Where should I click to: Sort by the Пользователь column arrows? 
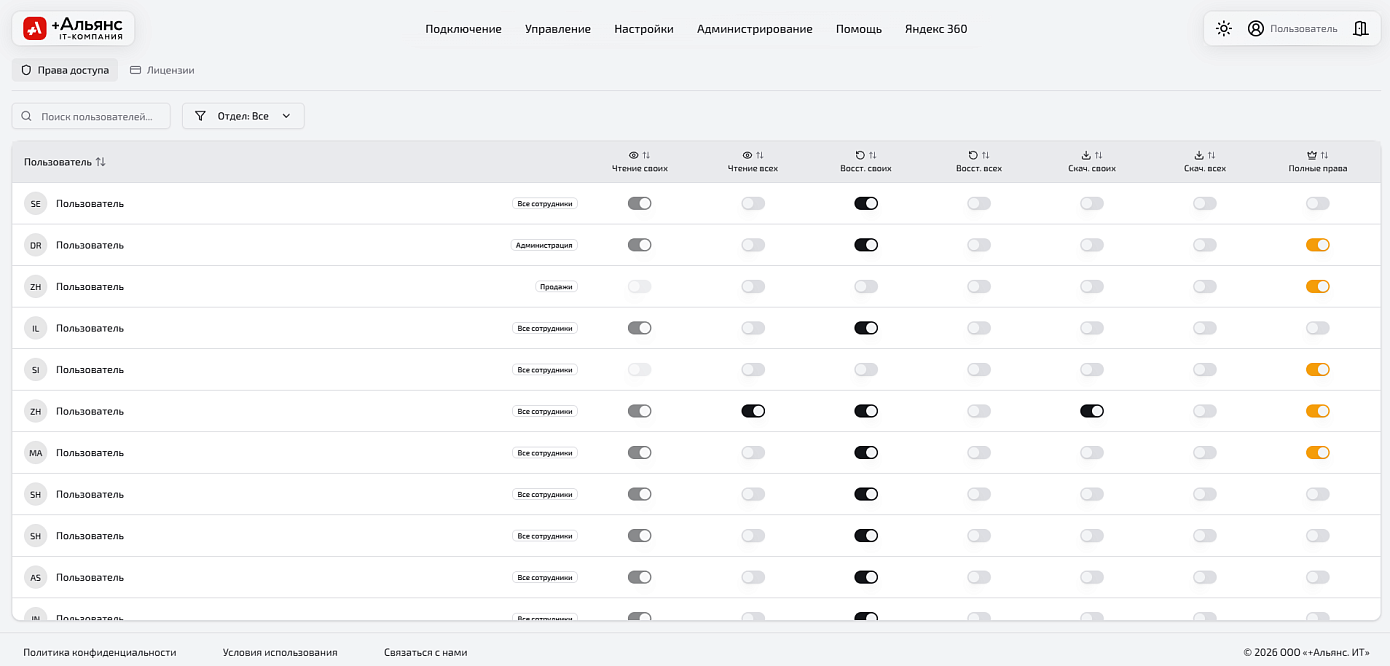[101, 162]
